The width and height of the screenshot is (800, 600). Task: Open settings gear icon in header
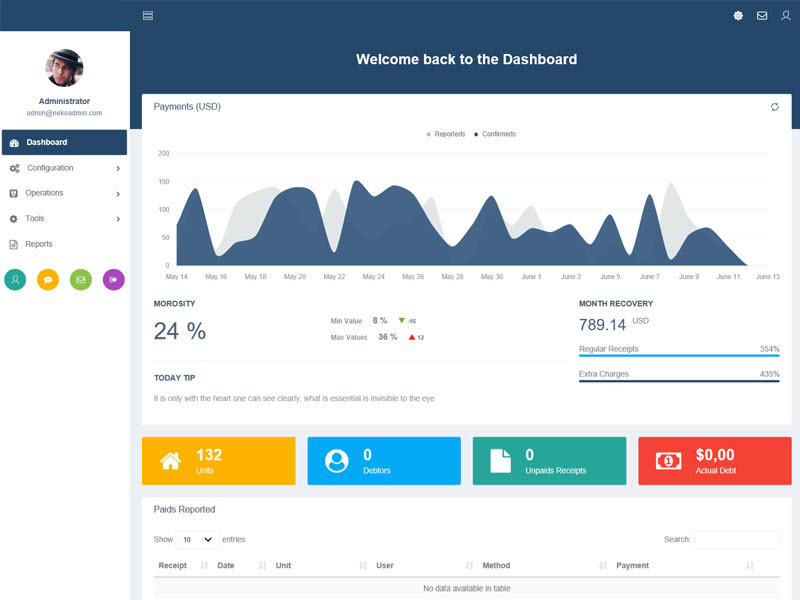pos(738,15)
